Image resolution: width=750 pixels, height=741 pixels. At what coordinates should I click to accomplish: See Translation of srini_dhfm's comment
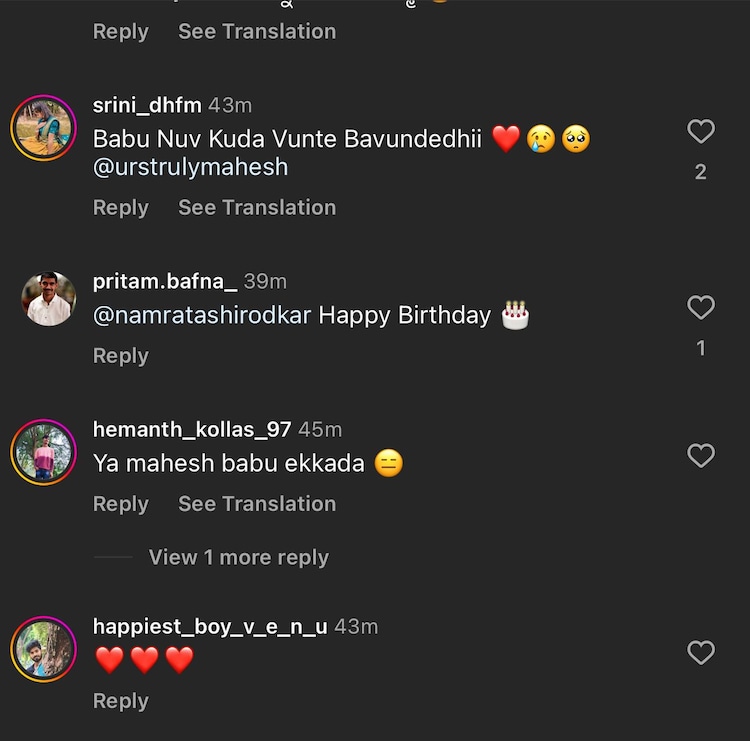click(257, 208)
